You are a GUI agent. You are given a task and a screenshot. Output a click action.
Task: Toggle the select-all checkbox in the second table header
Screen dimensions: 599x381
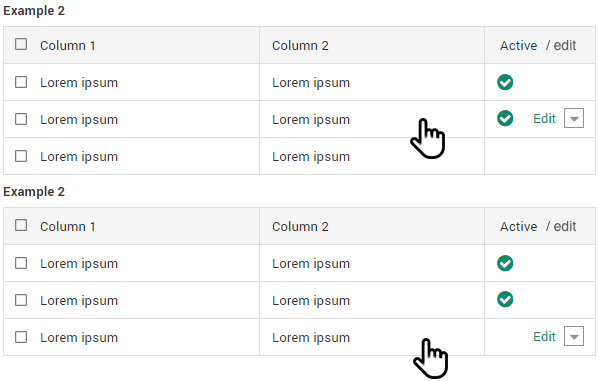21,225
